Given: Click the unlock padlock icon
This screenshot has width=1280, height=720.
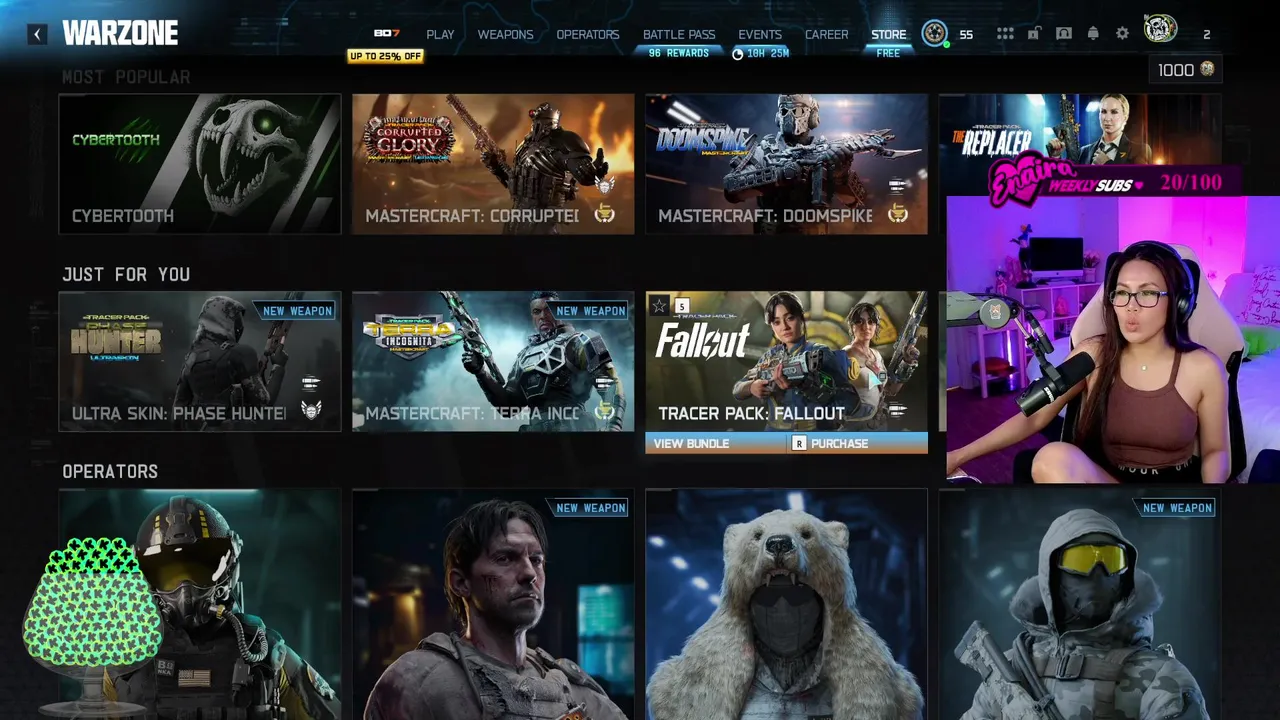Looking at the screenshot, I should (1034, 34).
